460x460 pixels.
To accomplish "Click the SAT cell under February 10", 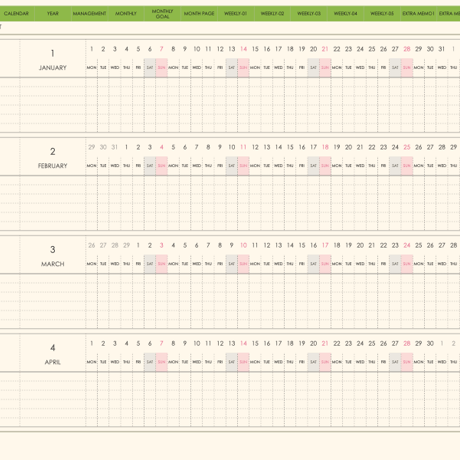I will (x=232, y=166).
